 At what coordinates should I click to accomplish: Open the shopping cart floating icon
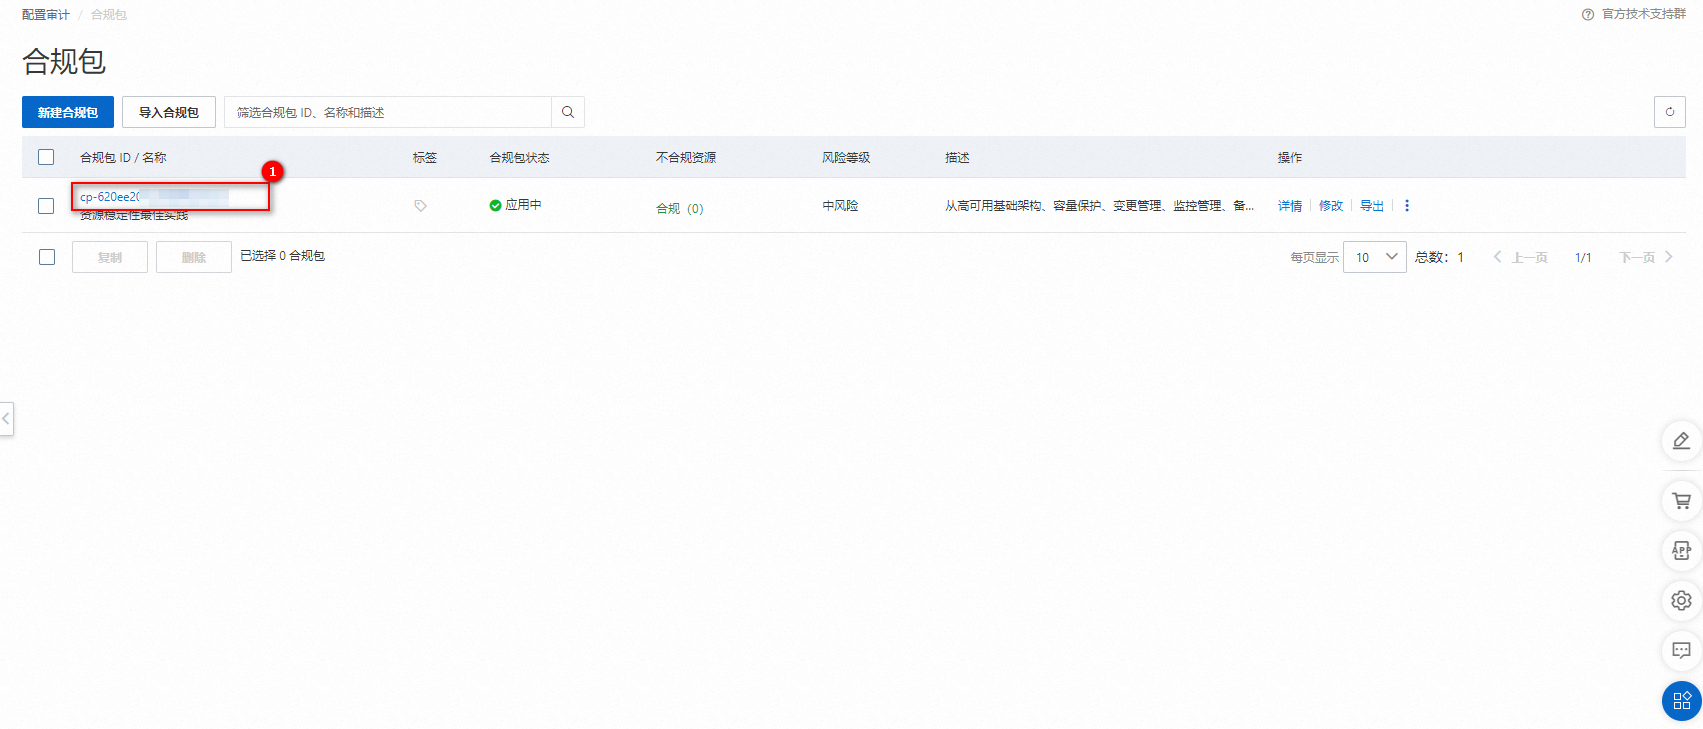pyautogui.click(x=1681, y=501)
